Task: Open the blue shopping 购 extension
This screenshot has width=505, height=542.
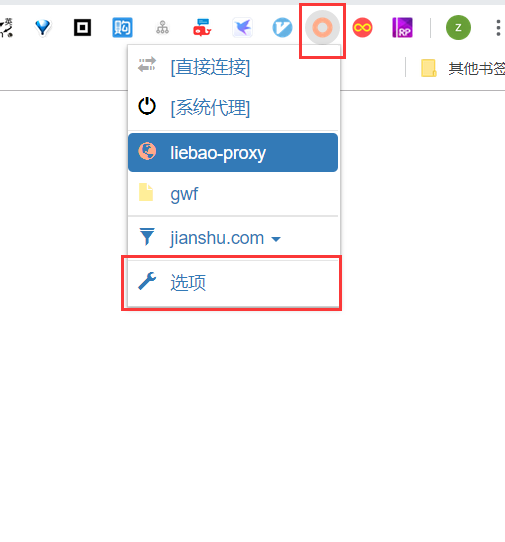Action: click(x=122, y=27)
